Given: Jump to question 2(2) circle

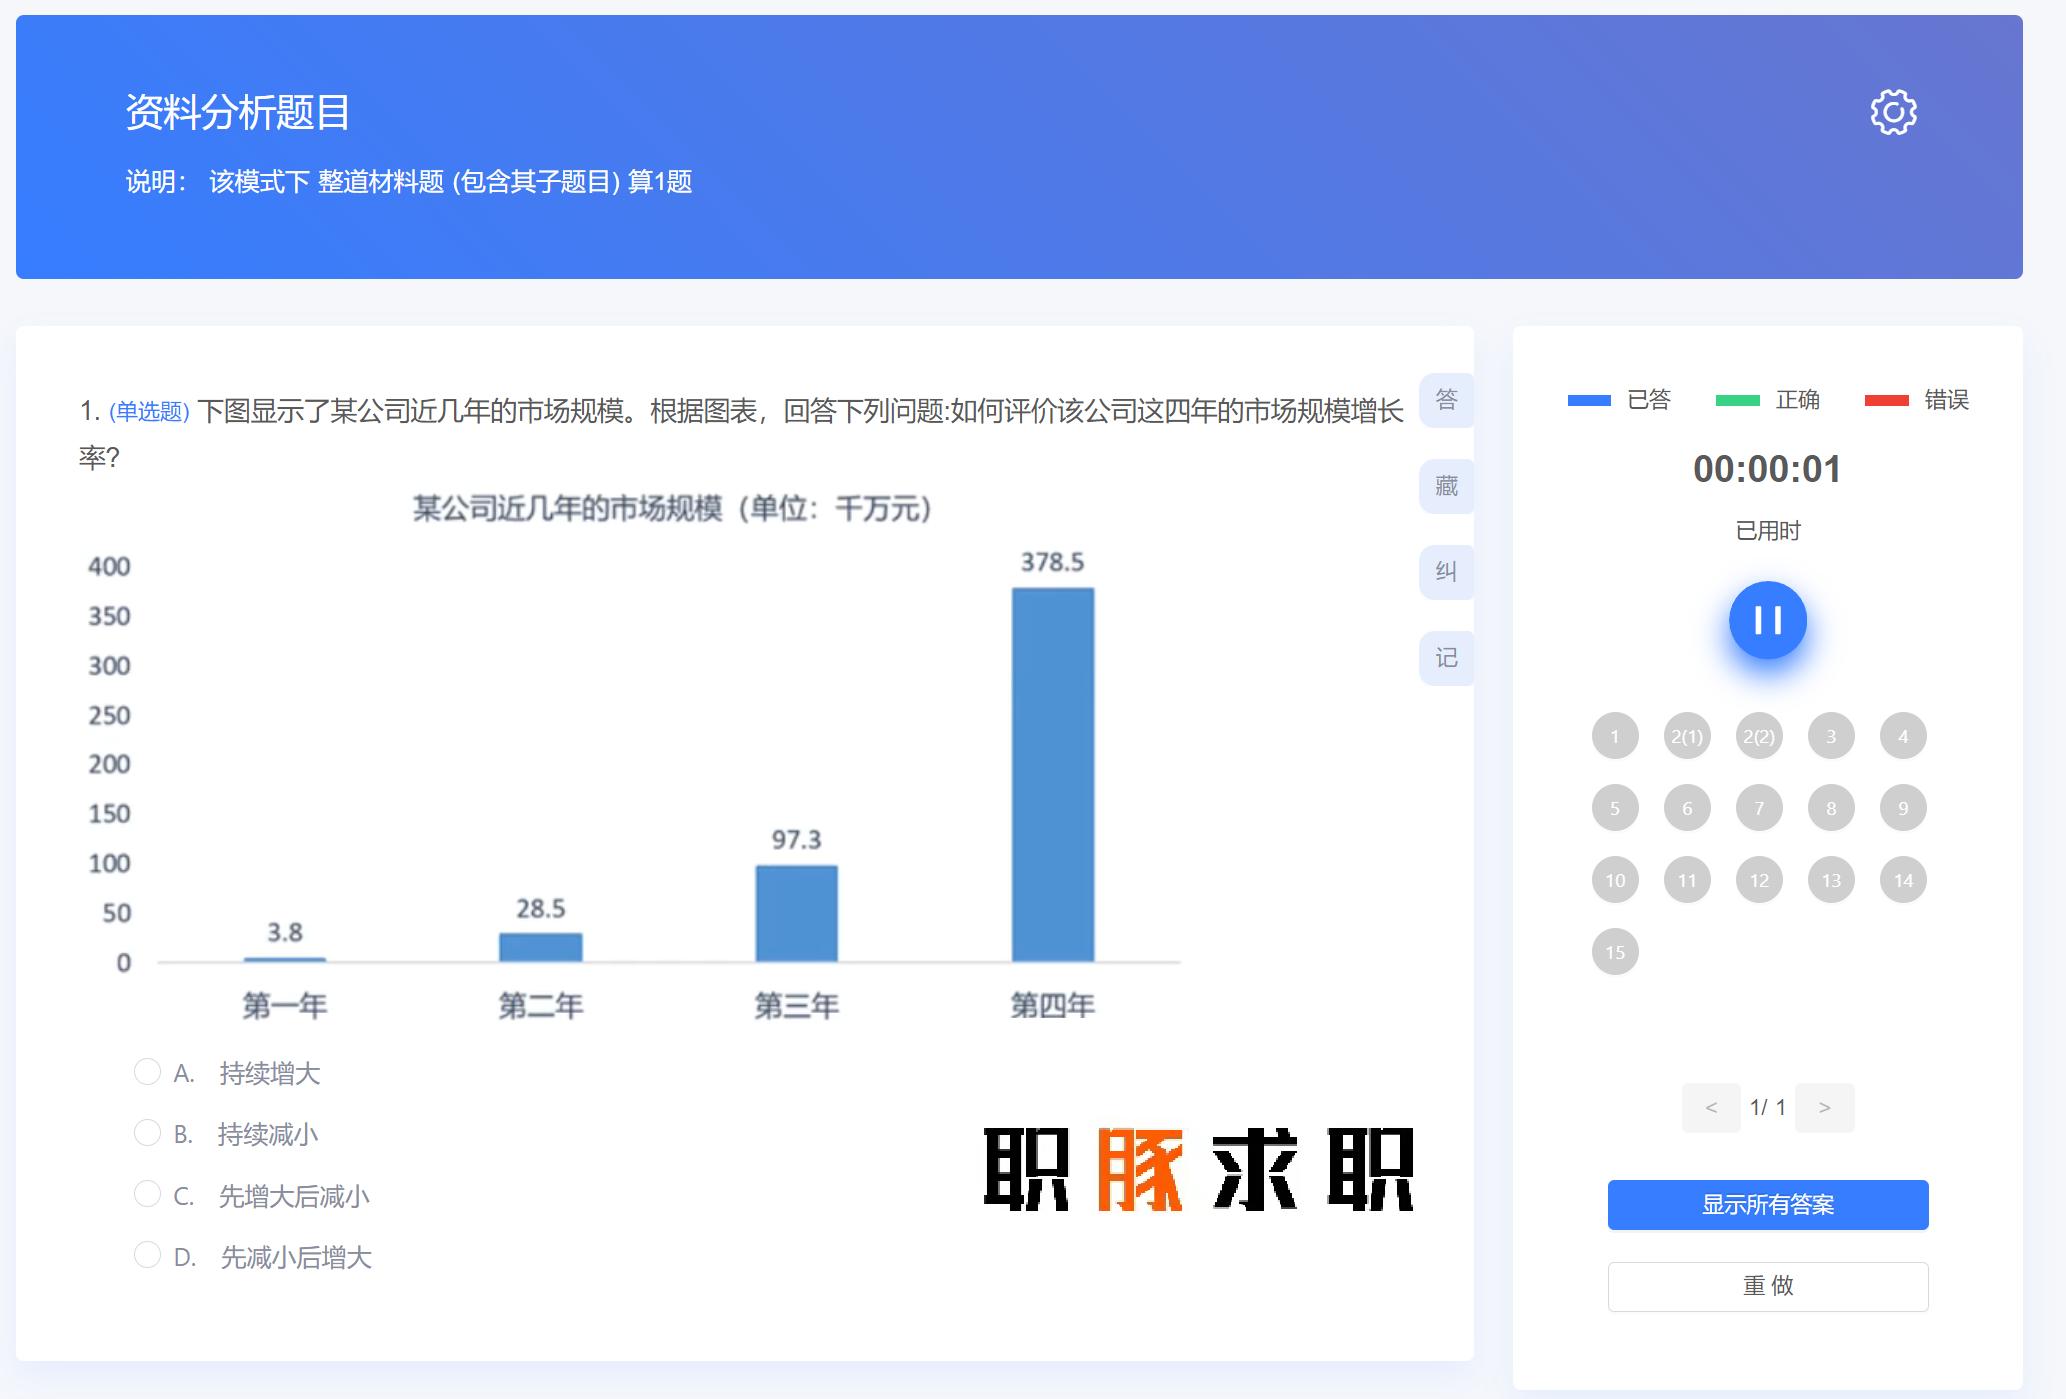Looking at the screenshot, I should tap(1759, 736).
